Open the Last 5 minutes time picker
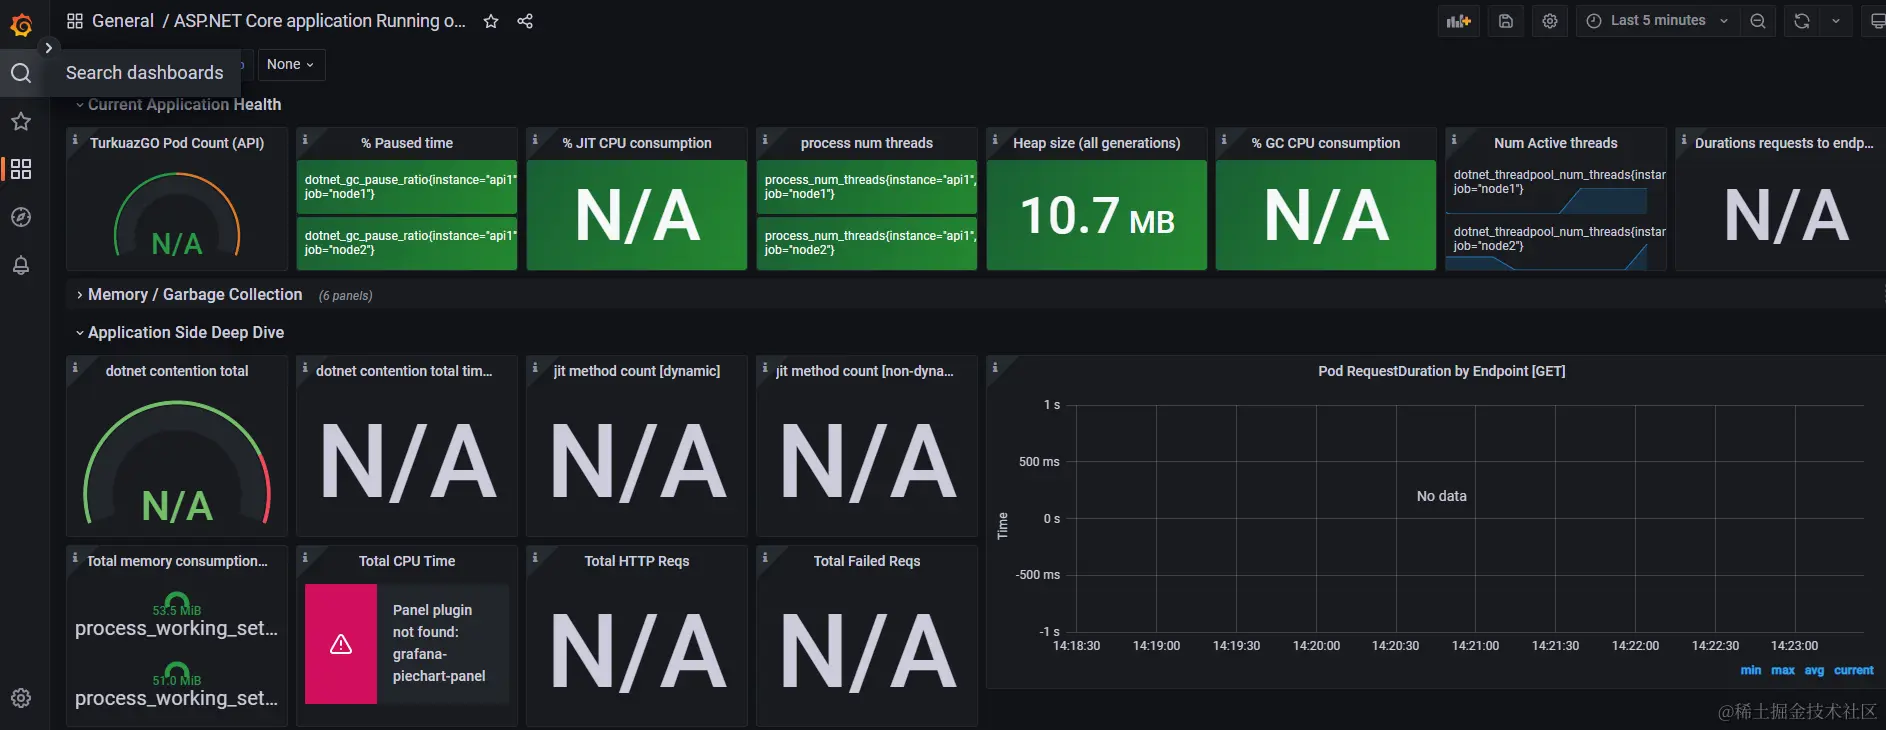 pos(1657,21)
